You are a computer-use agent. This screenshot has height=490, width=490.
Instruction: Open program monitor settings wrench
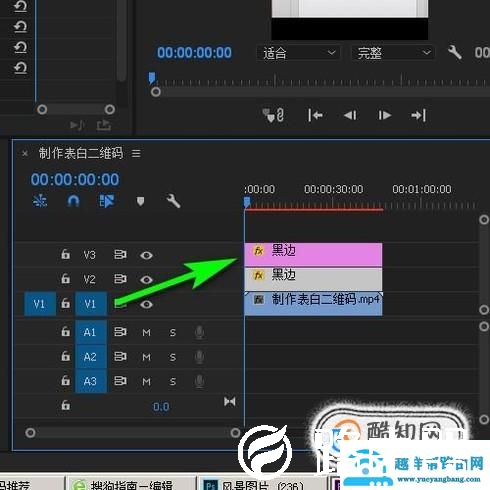coord(455,52)
